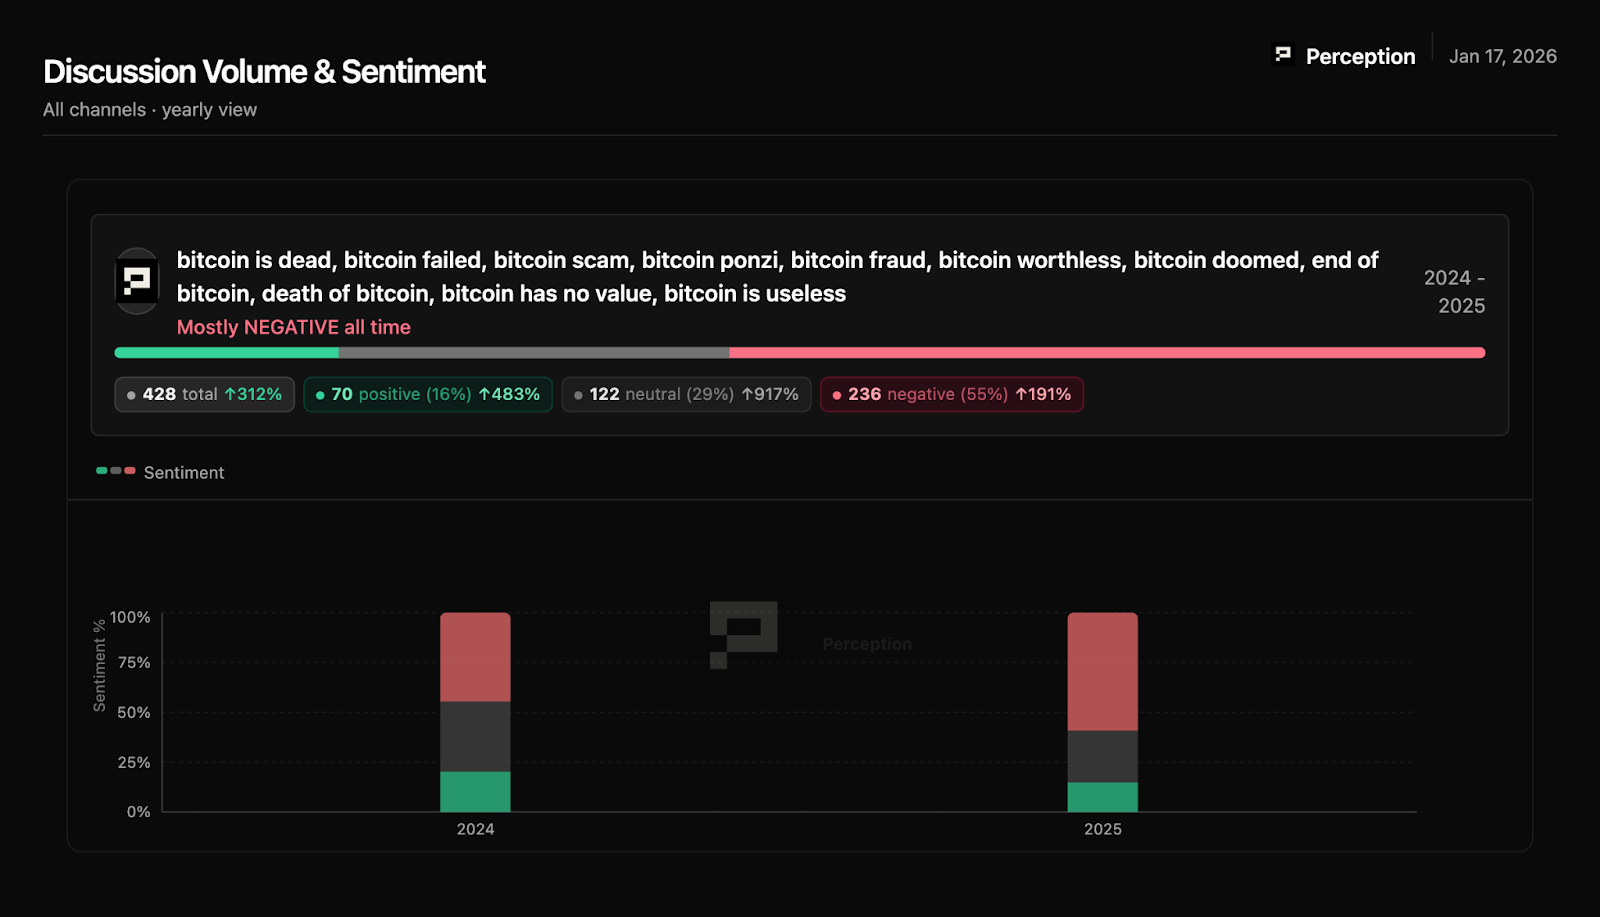
Task: Select the 70 positive chip
Action: (428, 394)
